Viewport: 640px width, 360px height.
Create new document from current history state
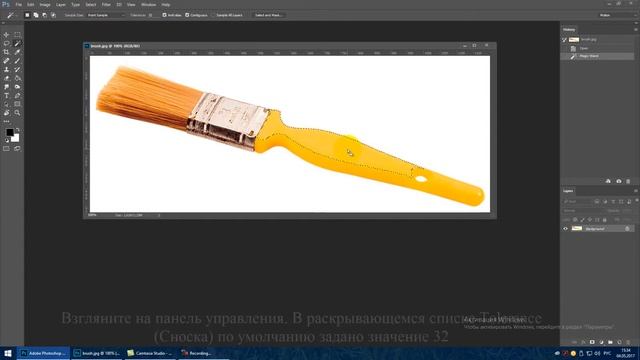coord(608,181)
